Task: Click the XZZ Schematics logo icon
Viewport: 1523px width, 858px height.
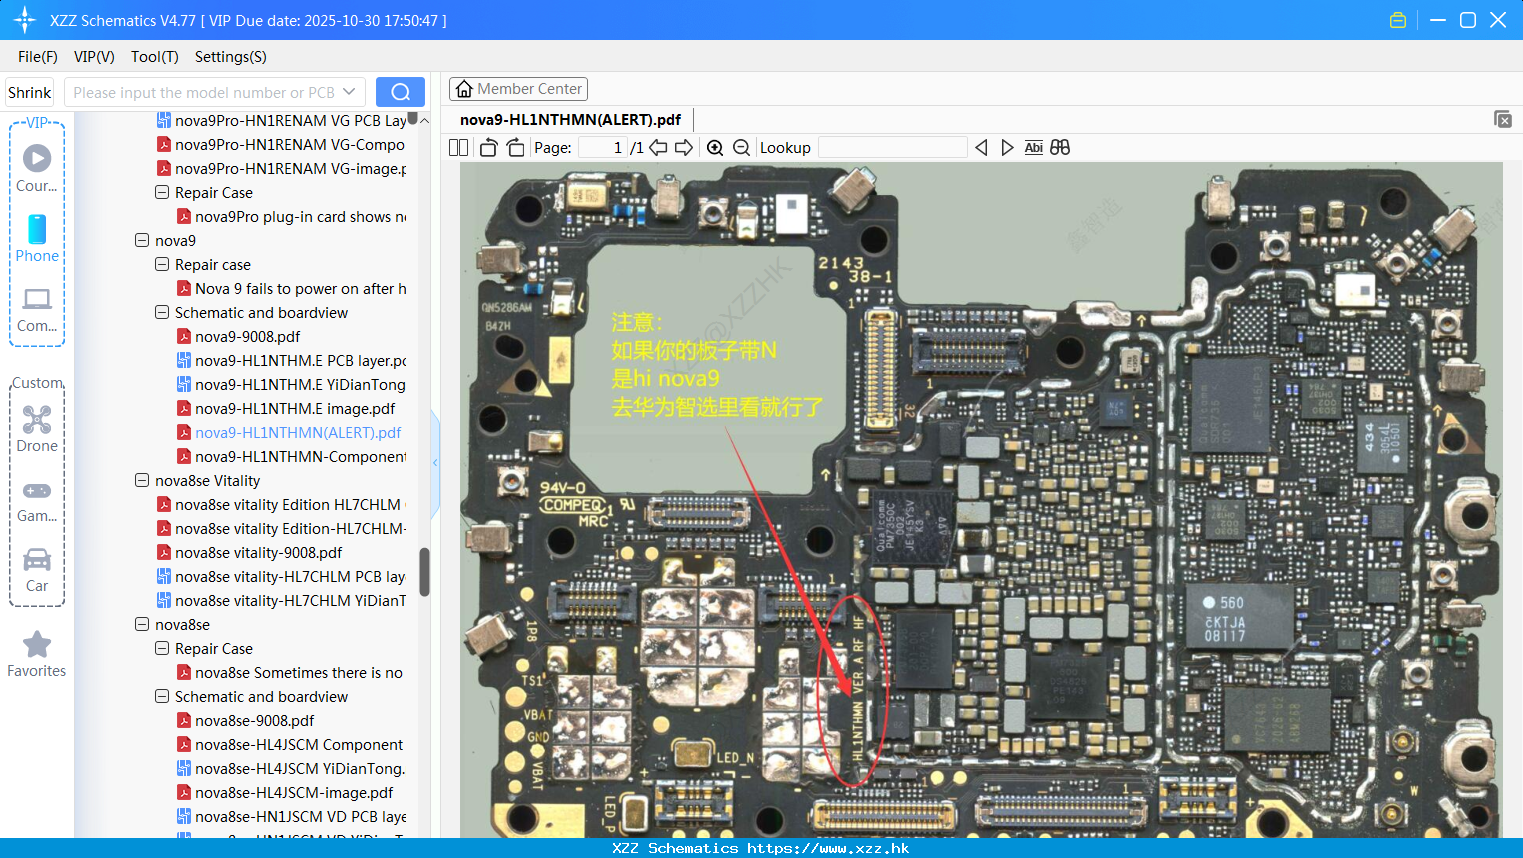Action: click(24, 20)
